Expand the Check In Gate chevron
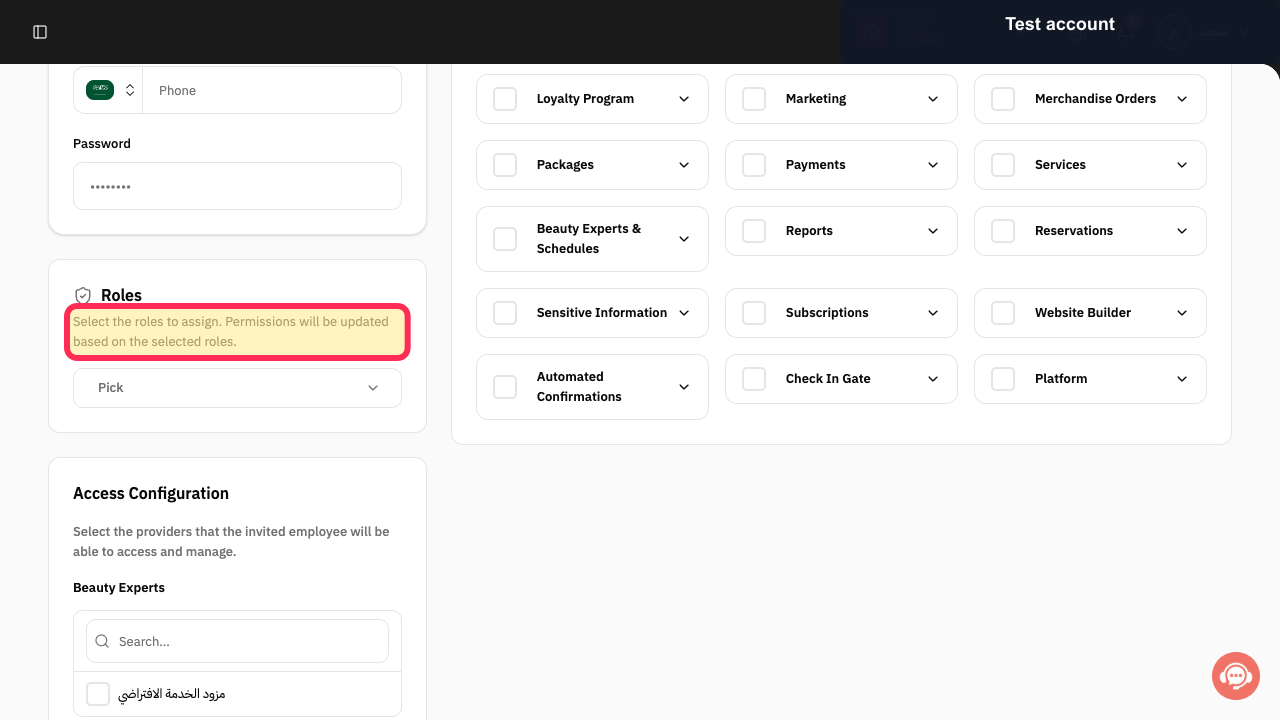1280x720 pixels. [x=933, y=379]
